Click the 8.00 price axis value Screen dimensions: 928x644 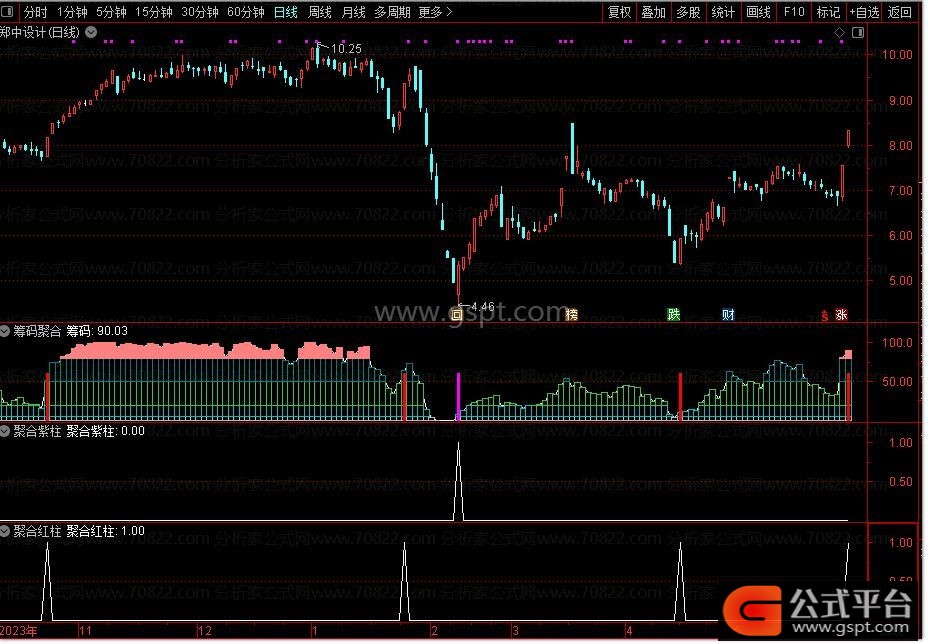900,146
